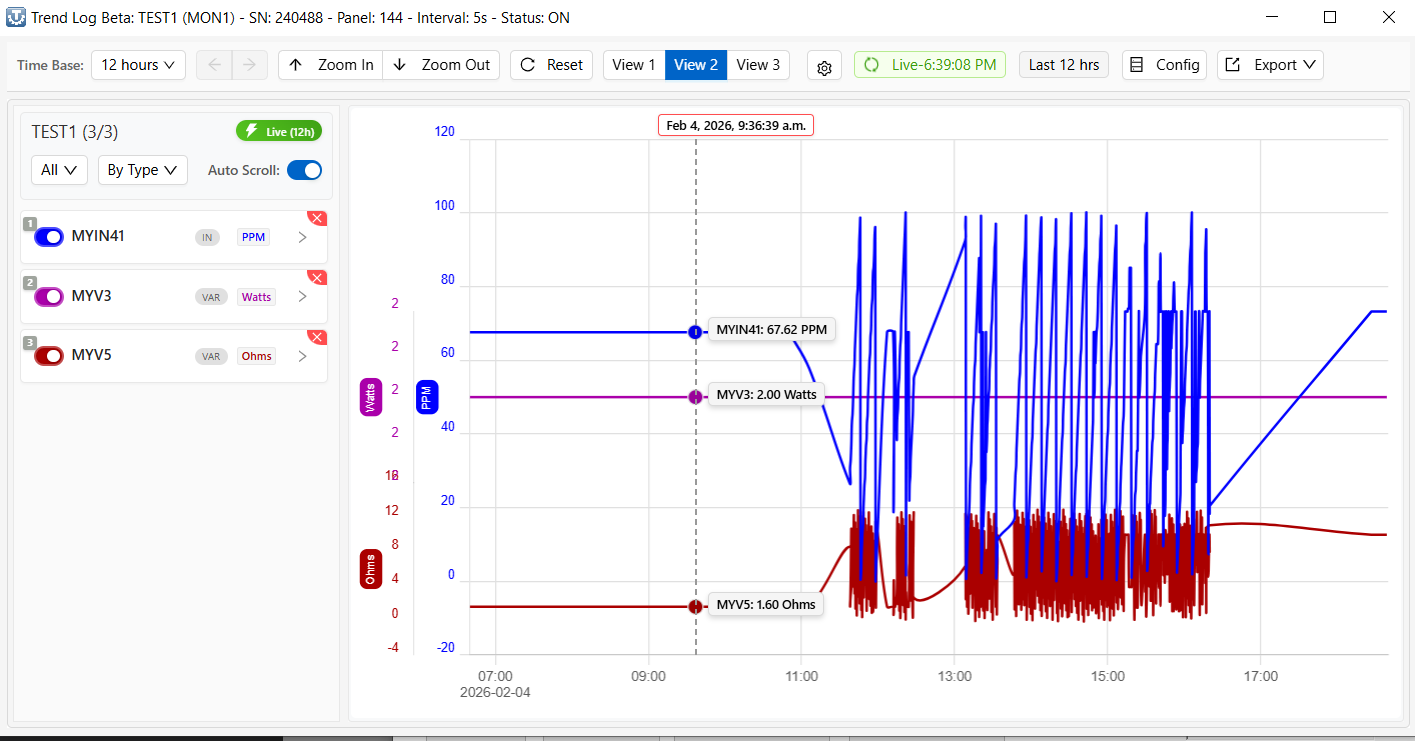Open the Time Base 12 hours dropdown
The width and height of the screenshot is (1415, 741).
pos(138,65)
